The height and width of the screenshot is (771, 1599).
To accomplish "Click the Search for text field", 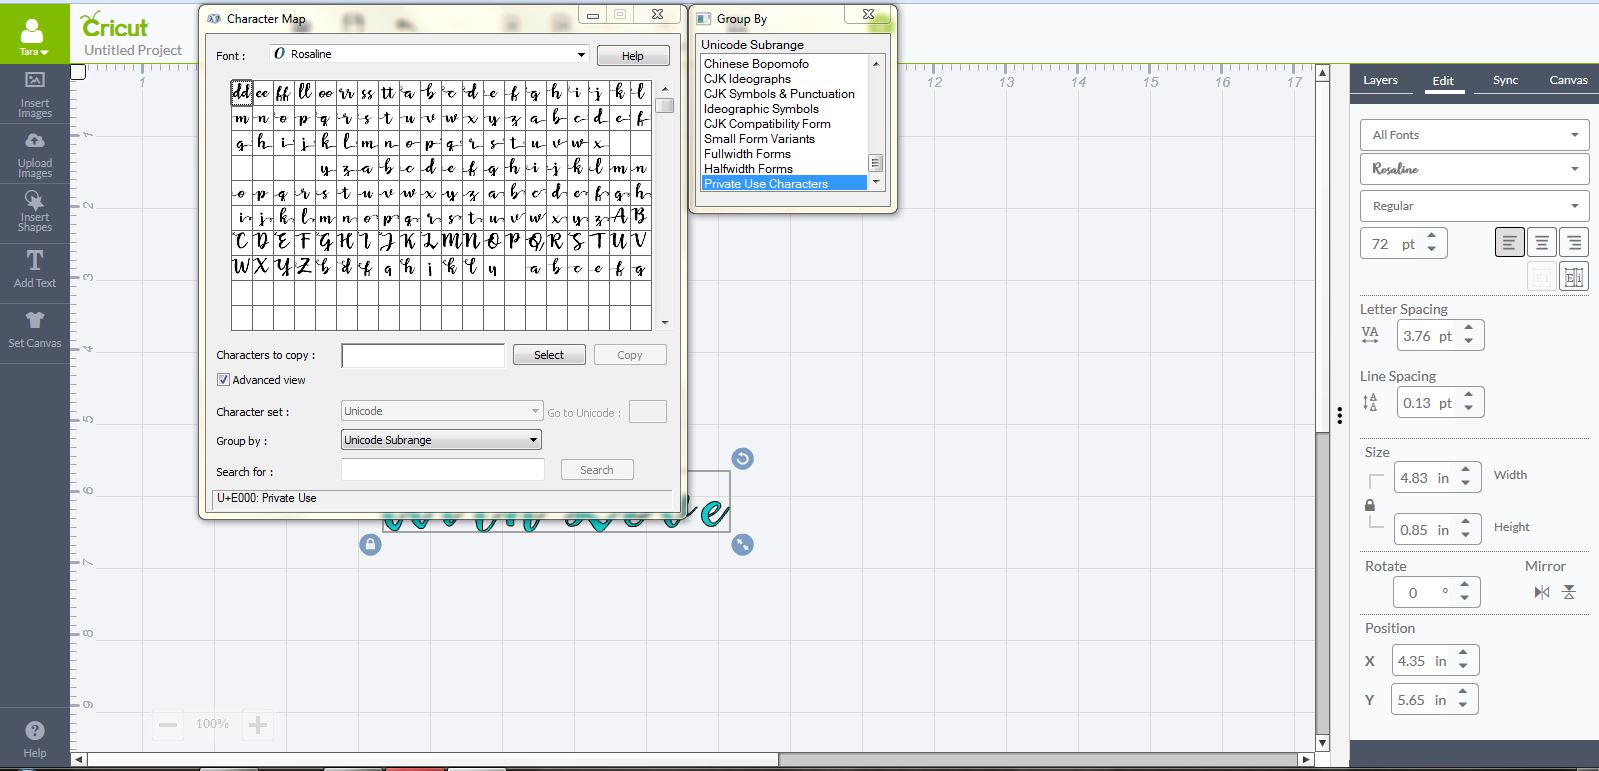I will point(443,470).
